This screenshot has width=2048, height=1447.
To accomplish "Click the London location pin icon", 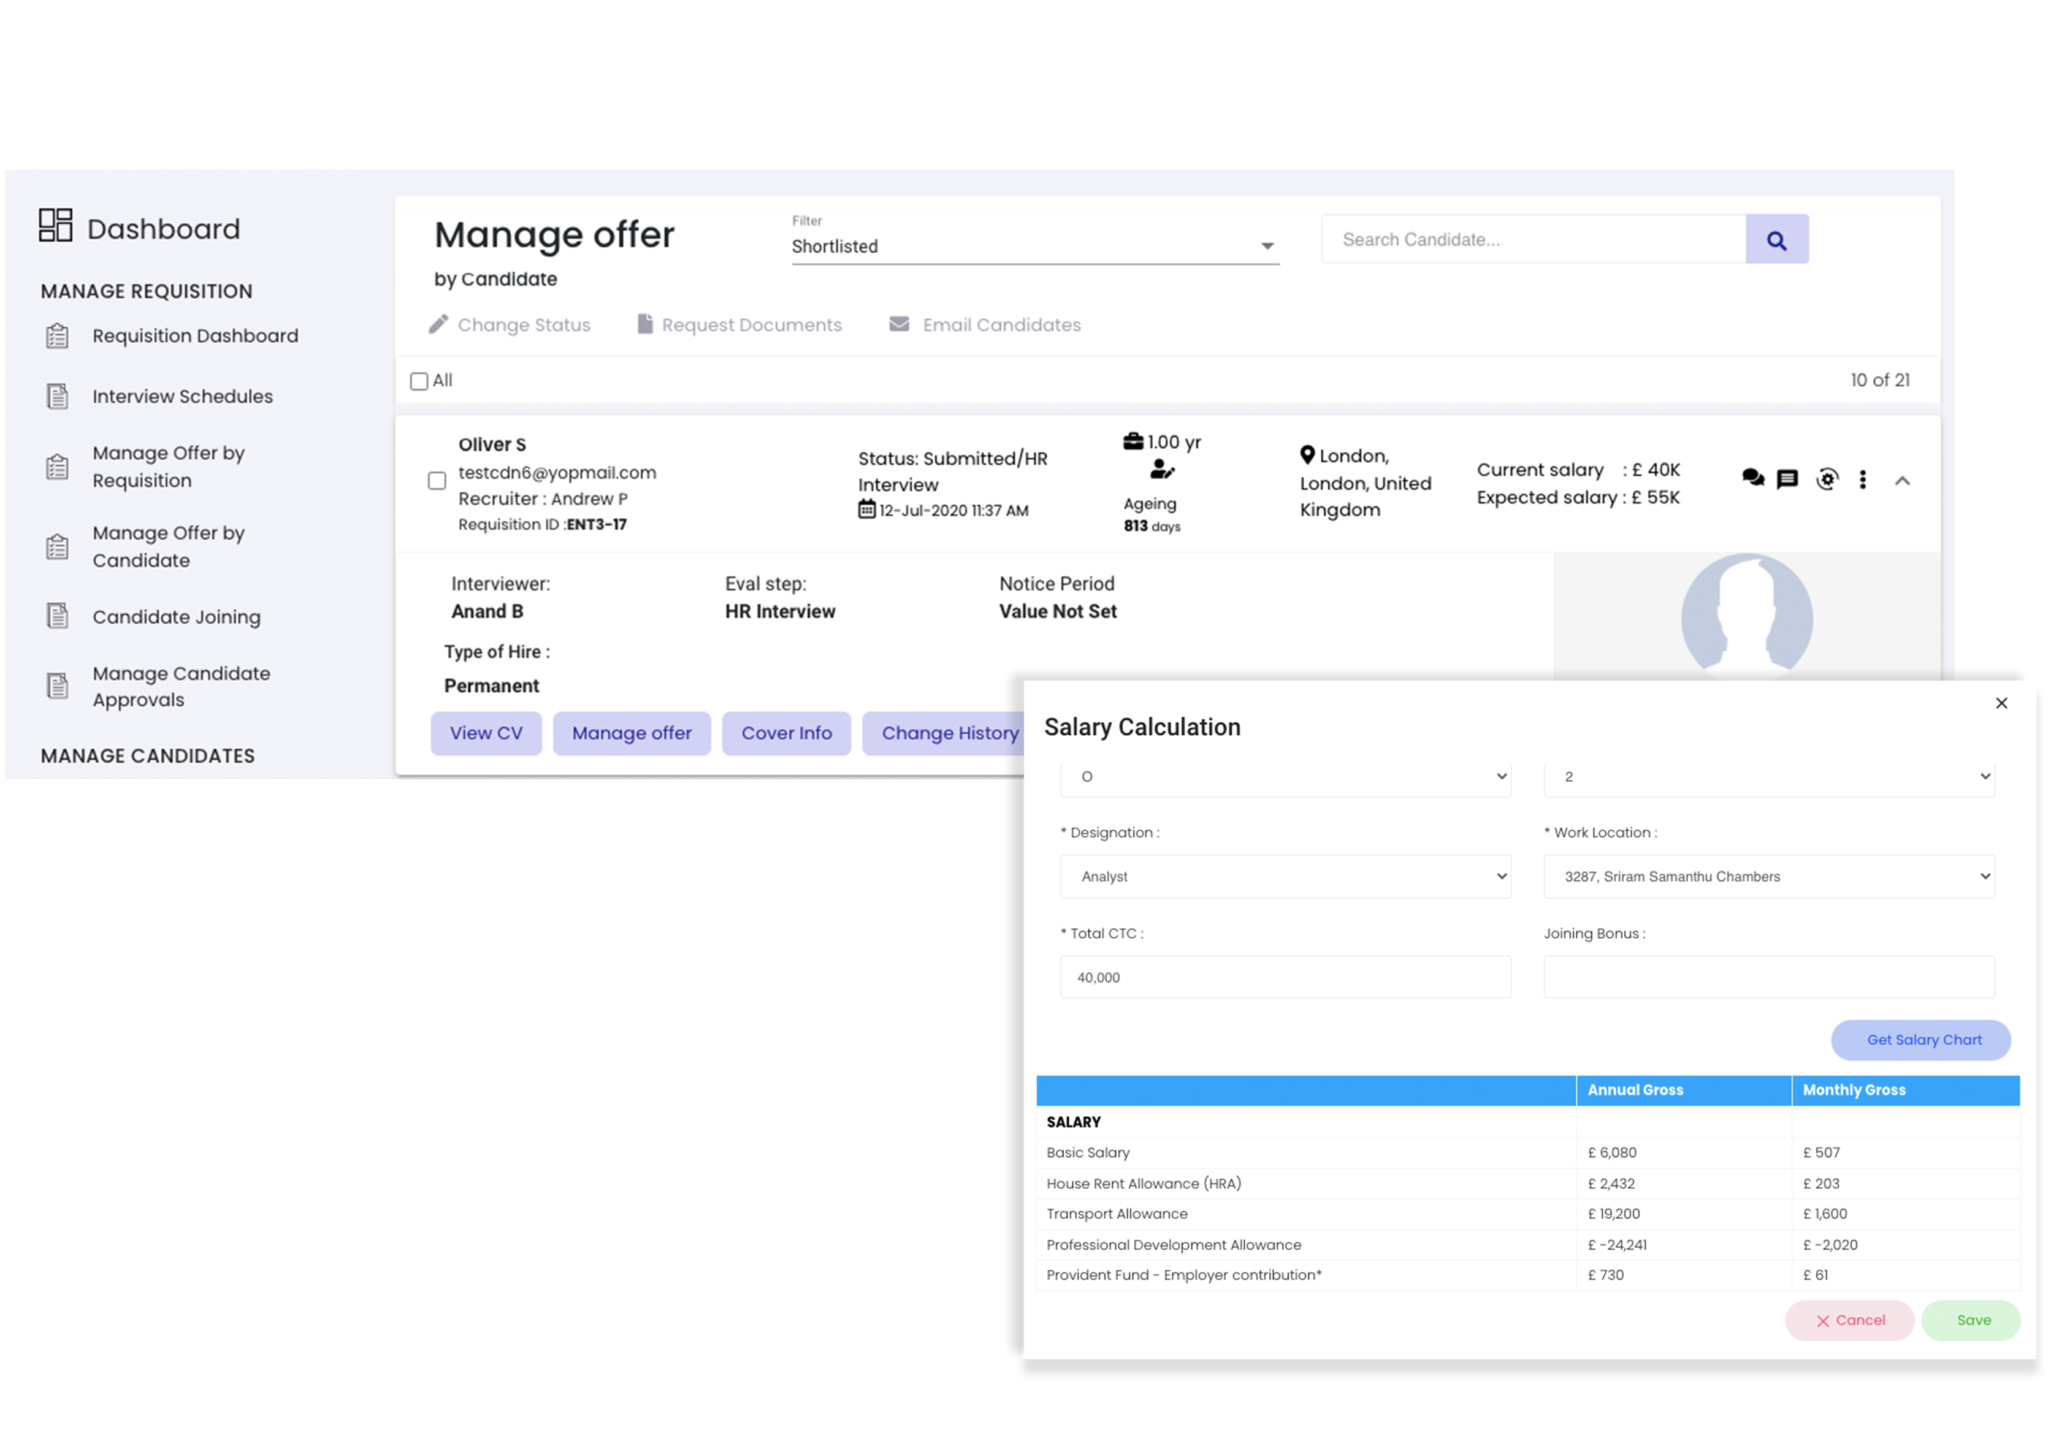I will [1307, 455].
